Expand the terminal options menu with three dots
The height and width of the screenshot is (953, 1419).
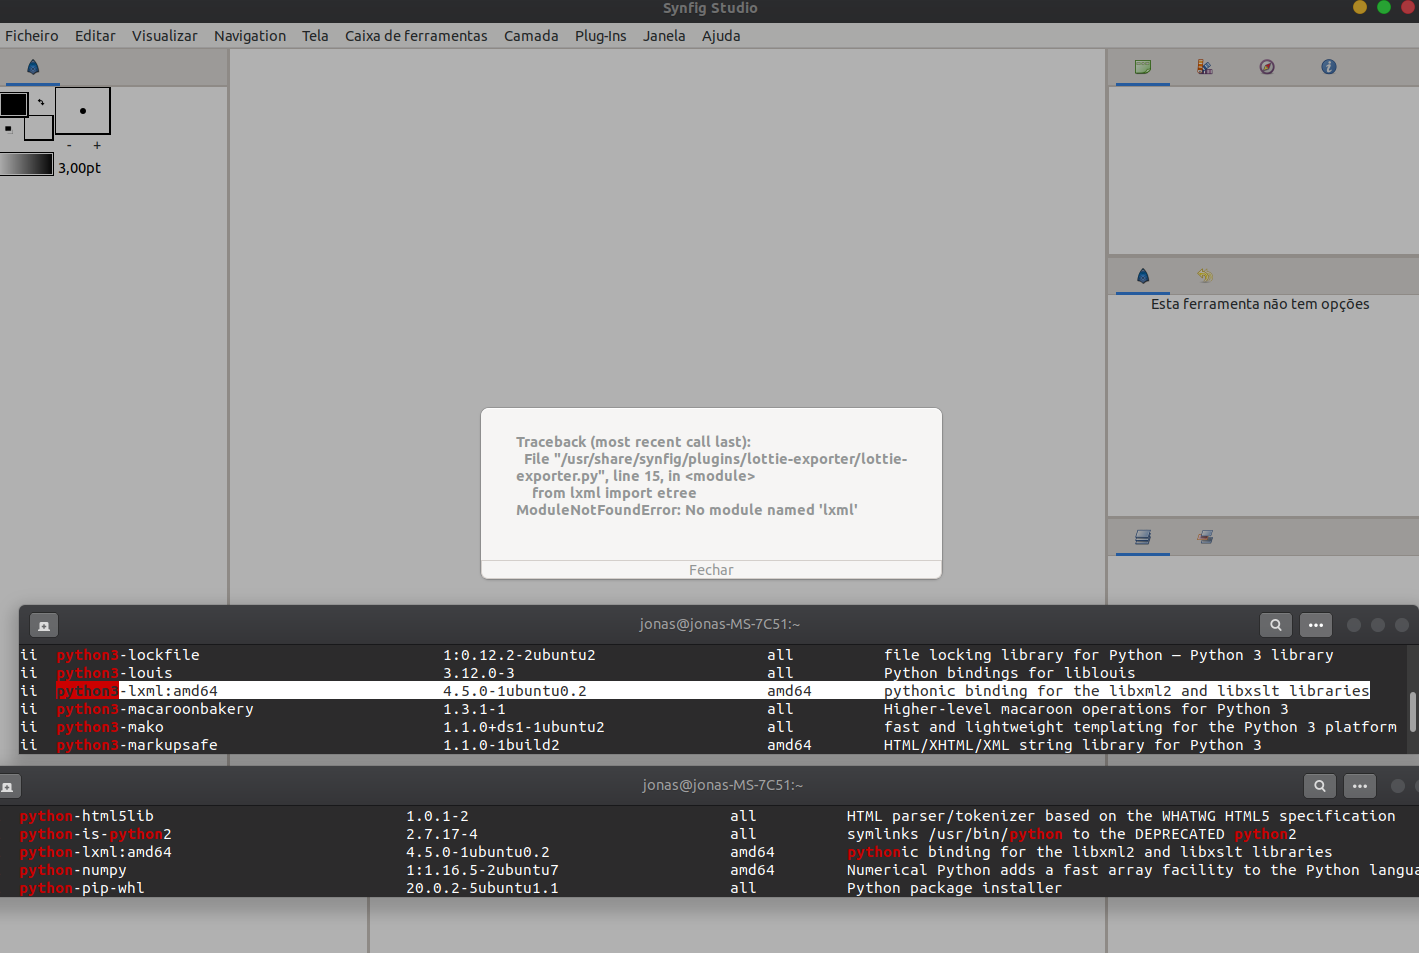[x=1315, y=624]
